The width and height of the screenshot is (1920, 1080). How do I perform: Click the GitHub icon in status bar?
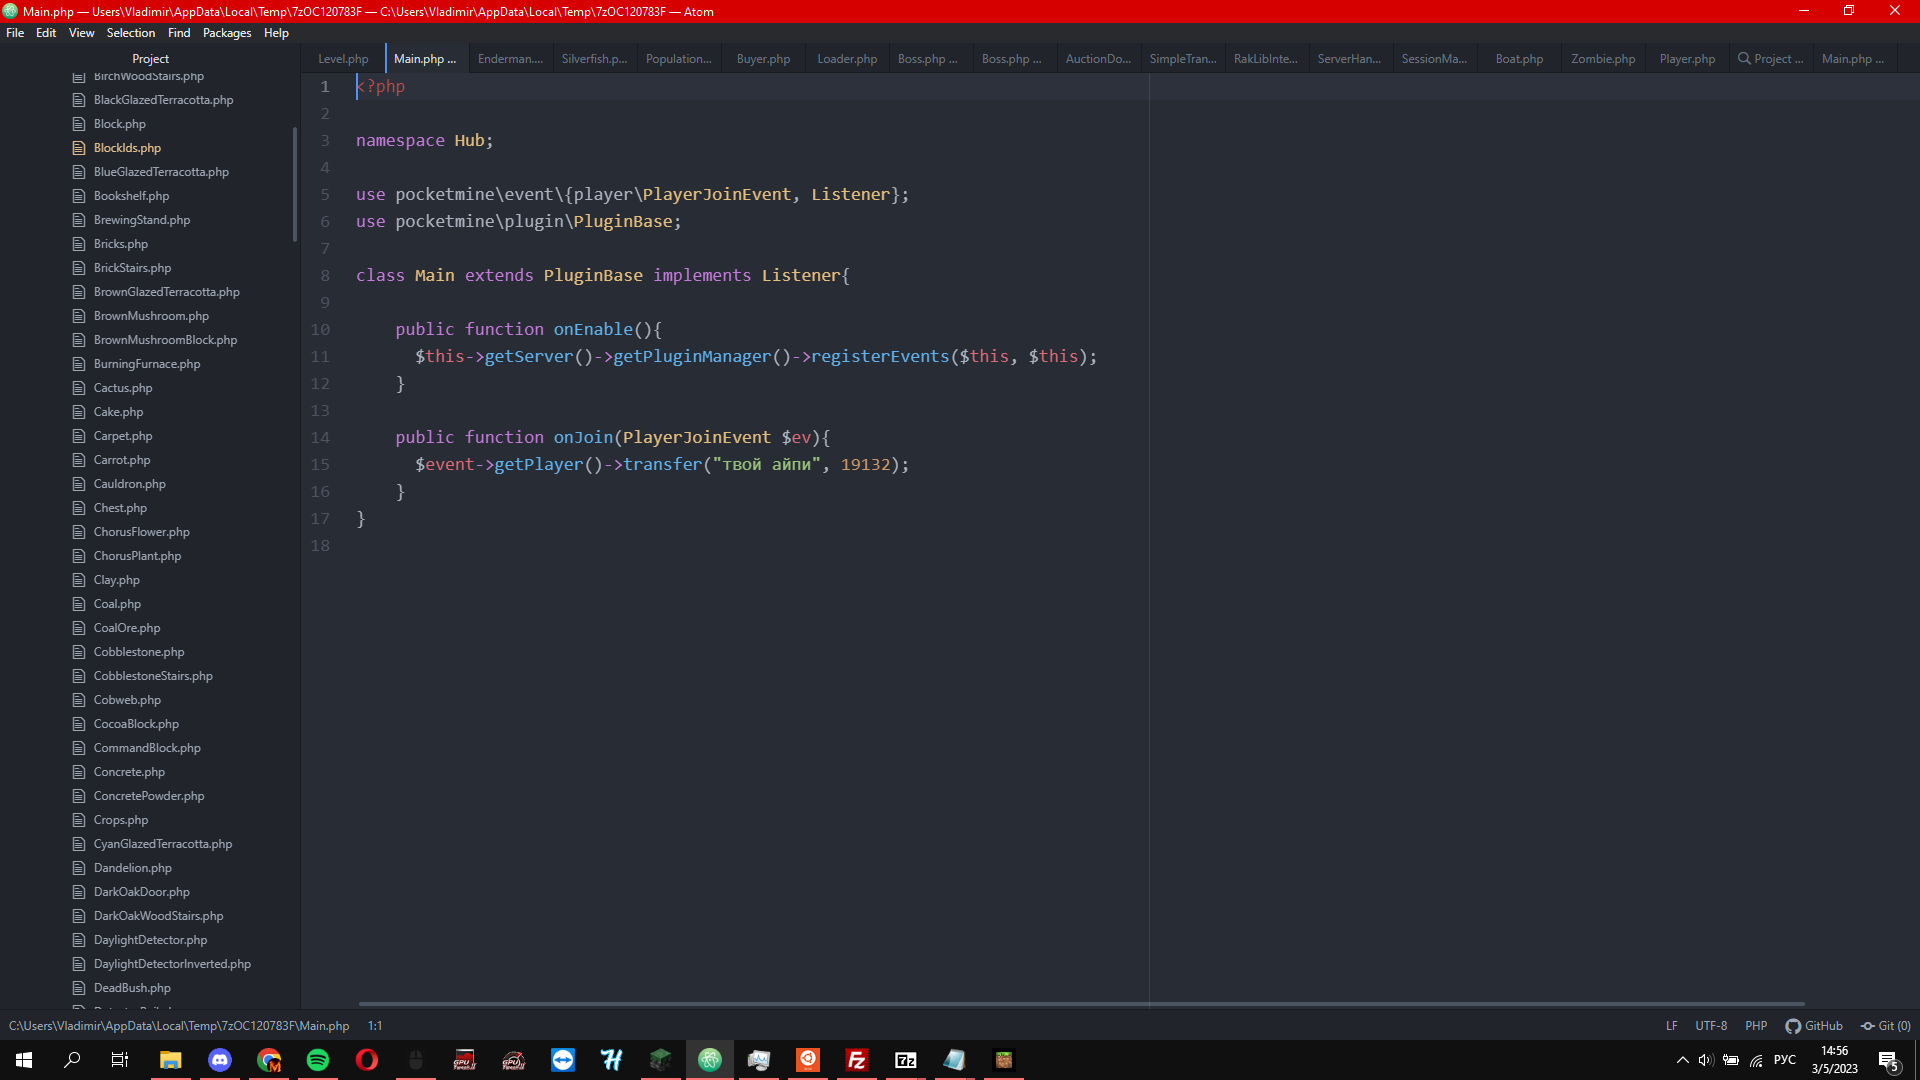(x=1793, y=1026)
